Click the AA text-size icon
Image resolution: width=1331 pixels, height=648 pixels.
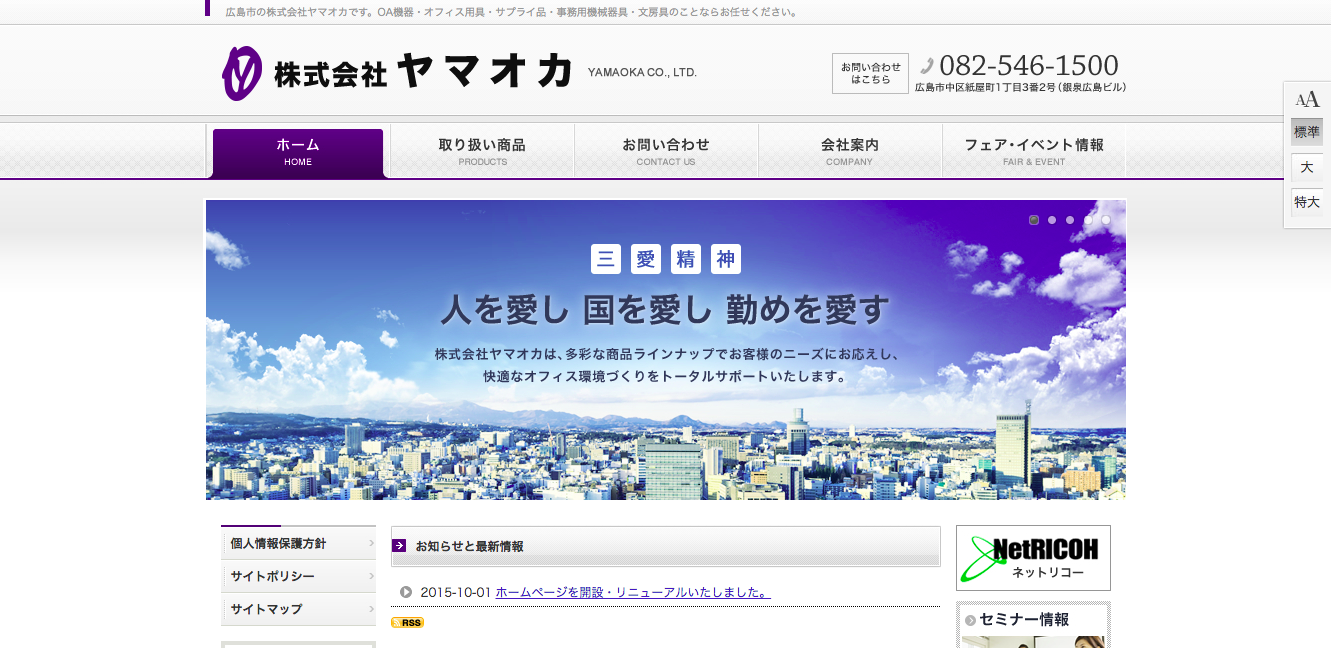(x=1306, y=98)
